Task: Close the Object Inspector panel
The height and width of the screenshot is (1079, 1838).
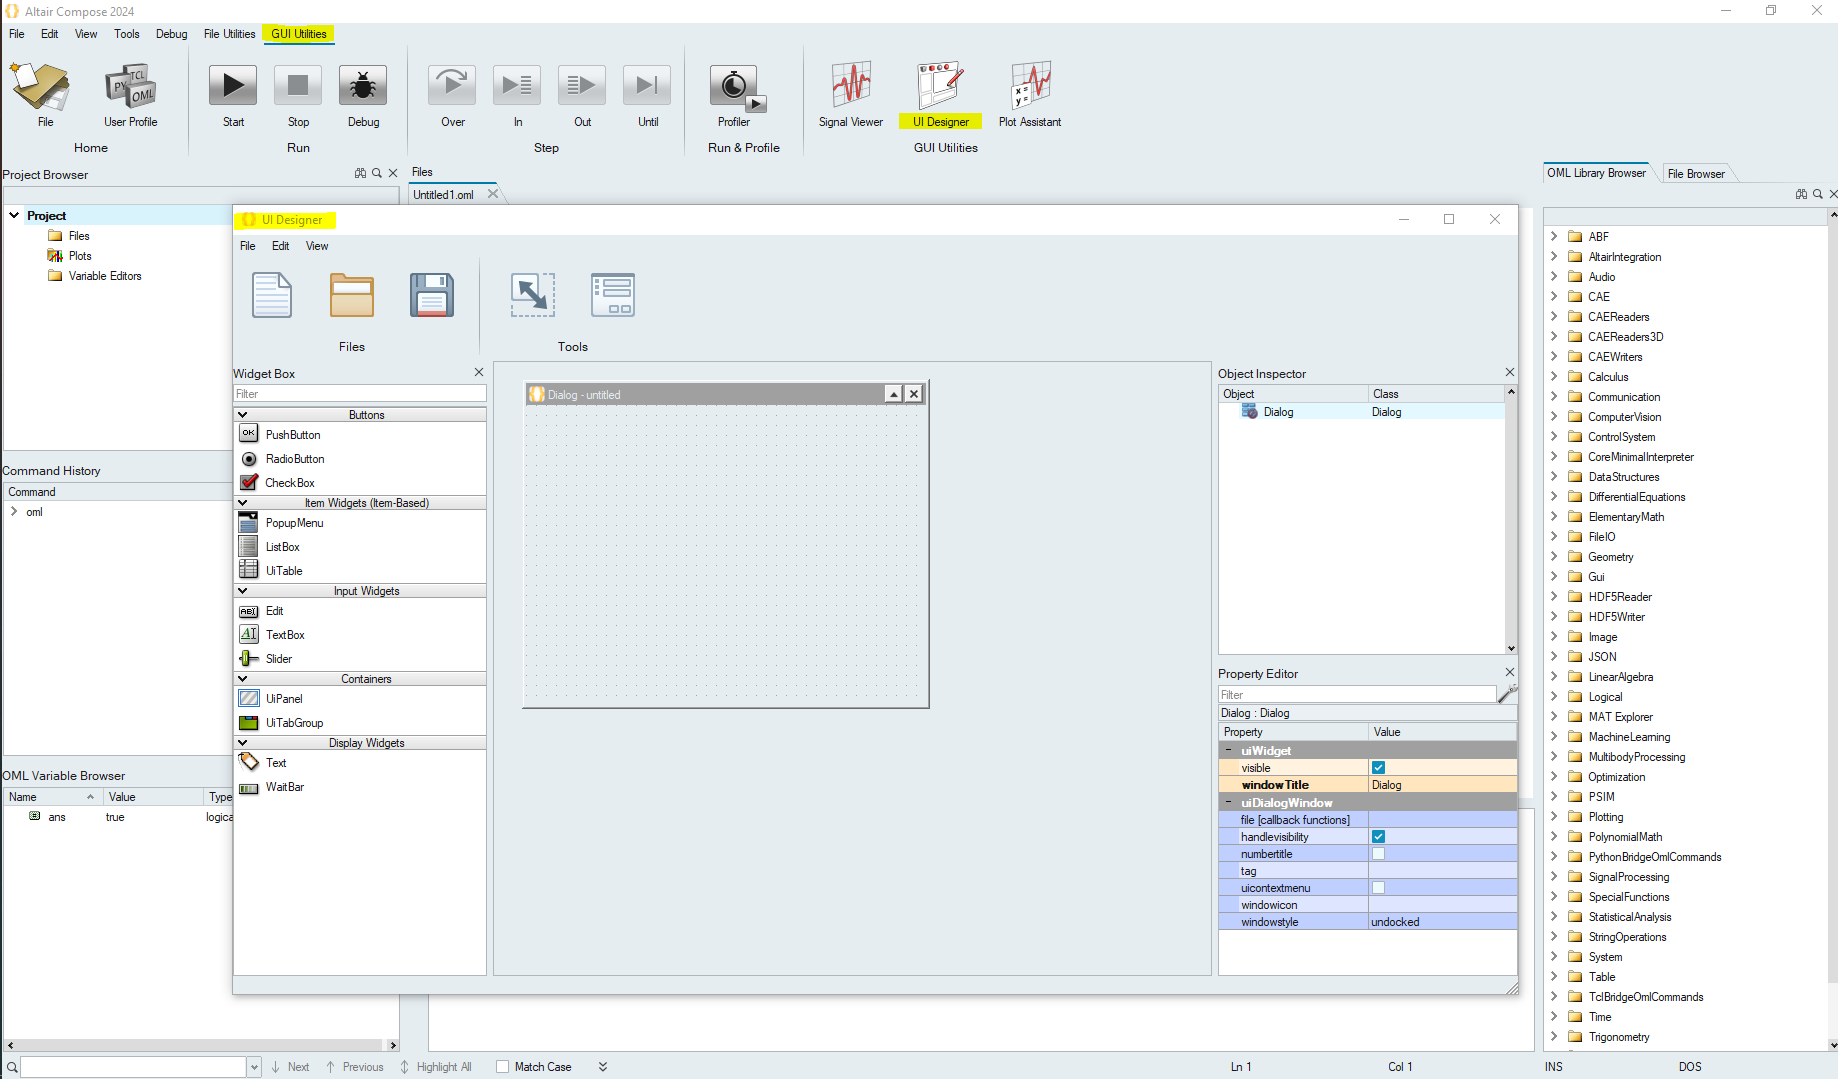Action: [x=1510, y=372]
